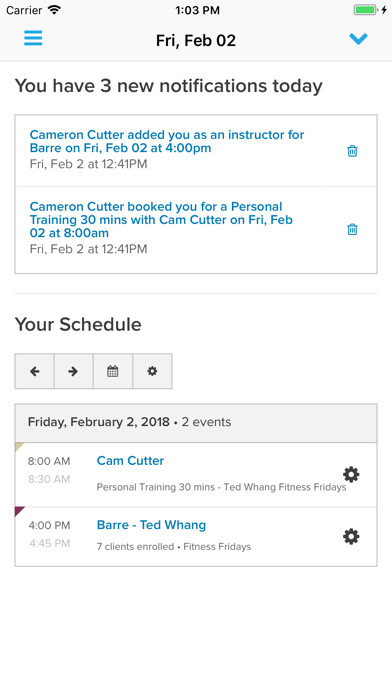392x696 pixels.
Task: Open schedule settings gear in toolbar
Action: 152,371
